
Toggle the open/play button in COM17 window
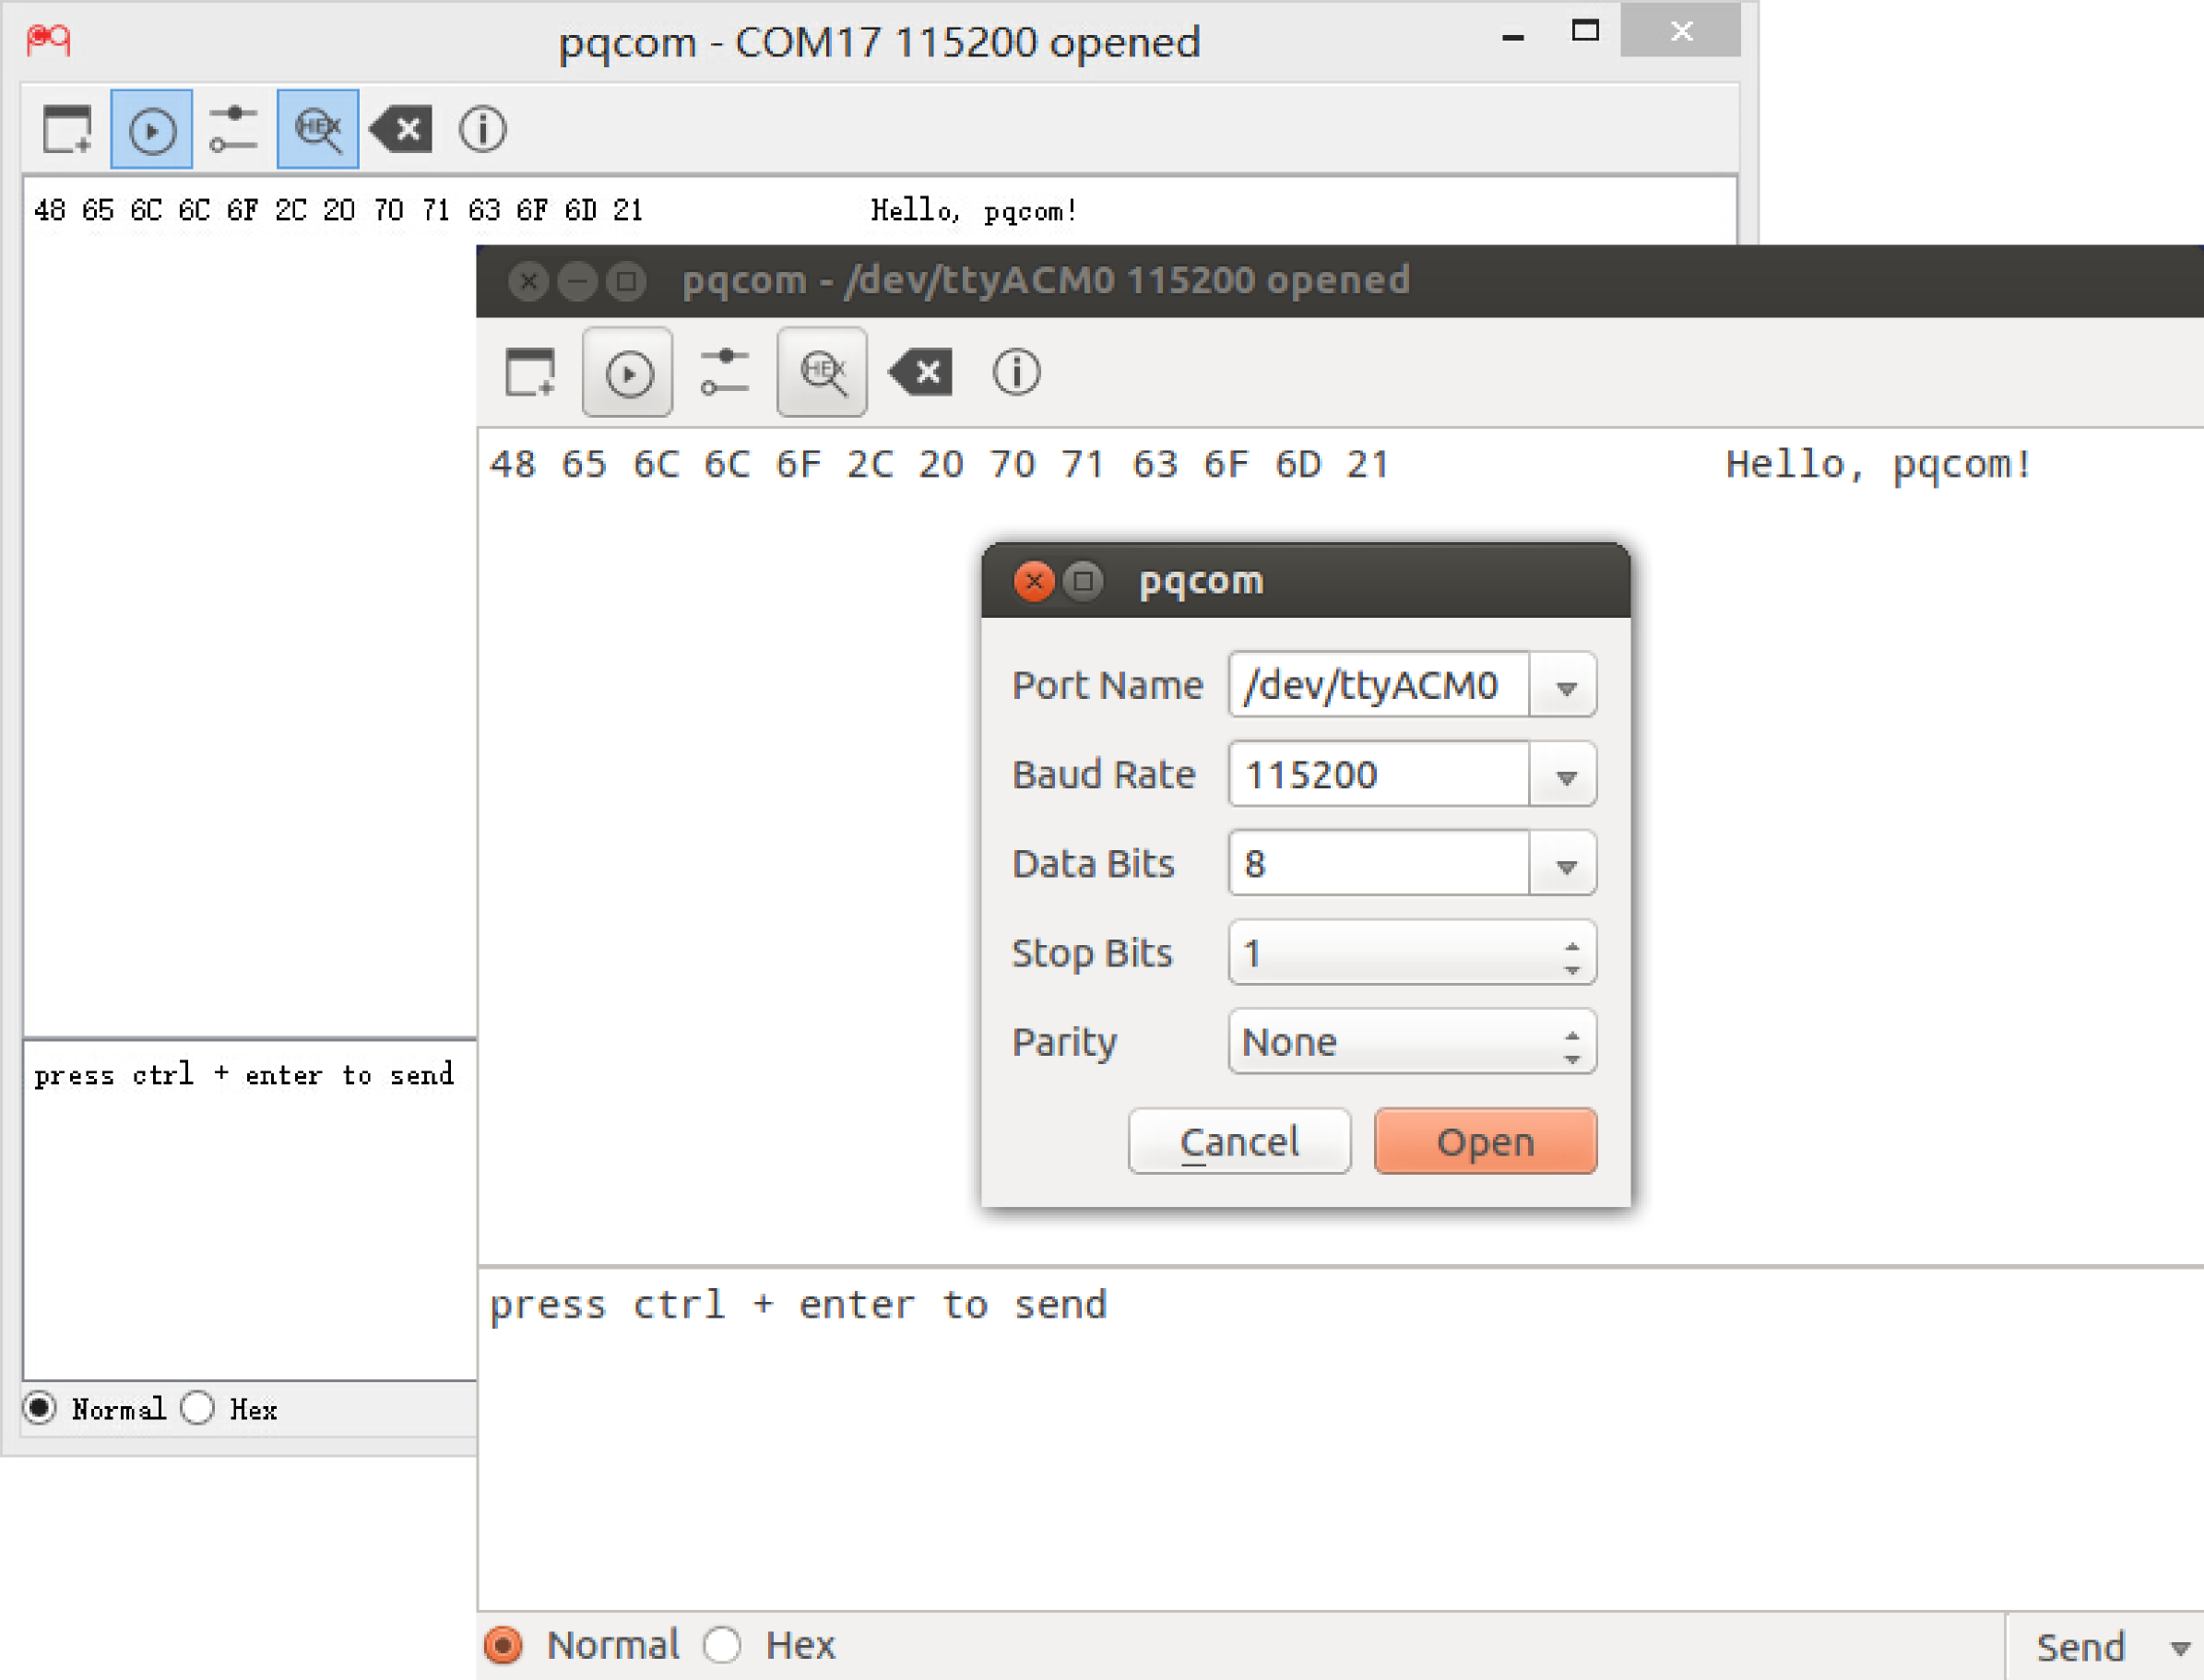point(152,130)
